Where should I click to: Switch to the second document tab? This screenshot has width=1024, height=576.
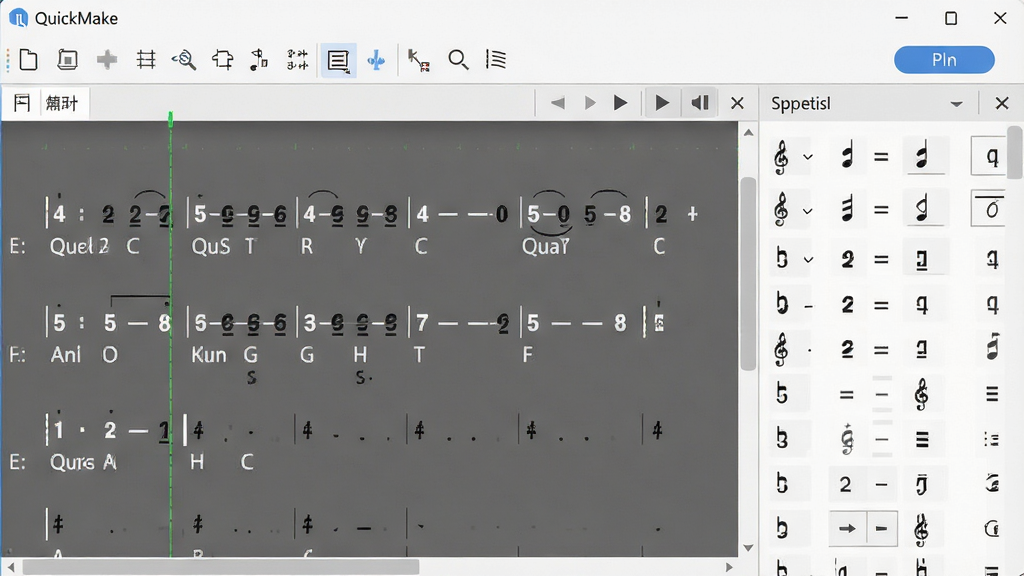(62, 103)
